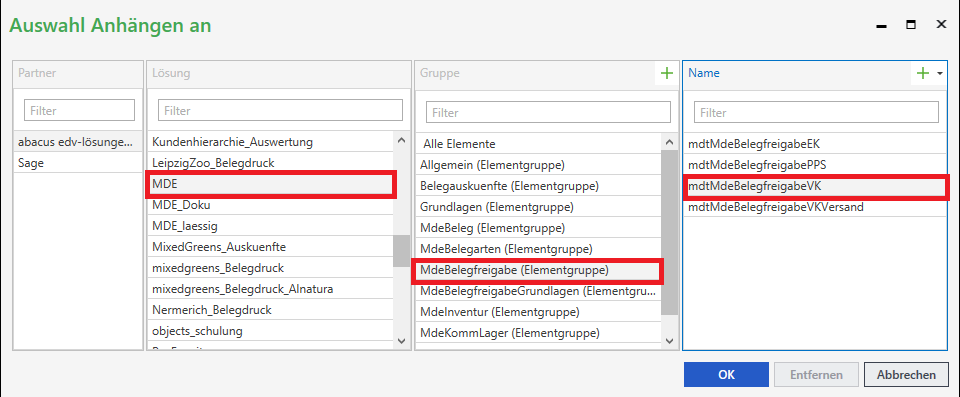Select MDE_Doku in the Lösung list
This screenshot has width=960, height=397.
[x=270, y=205]
